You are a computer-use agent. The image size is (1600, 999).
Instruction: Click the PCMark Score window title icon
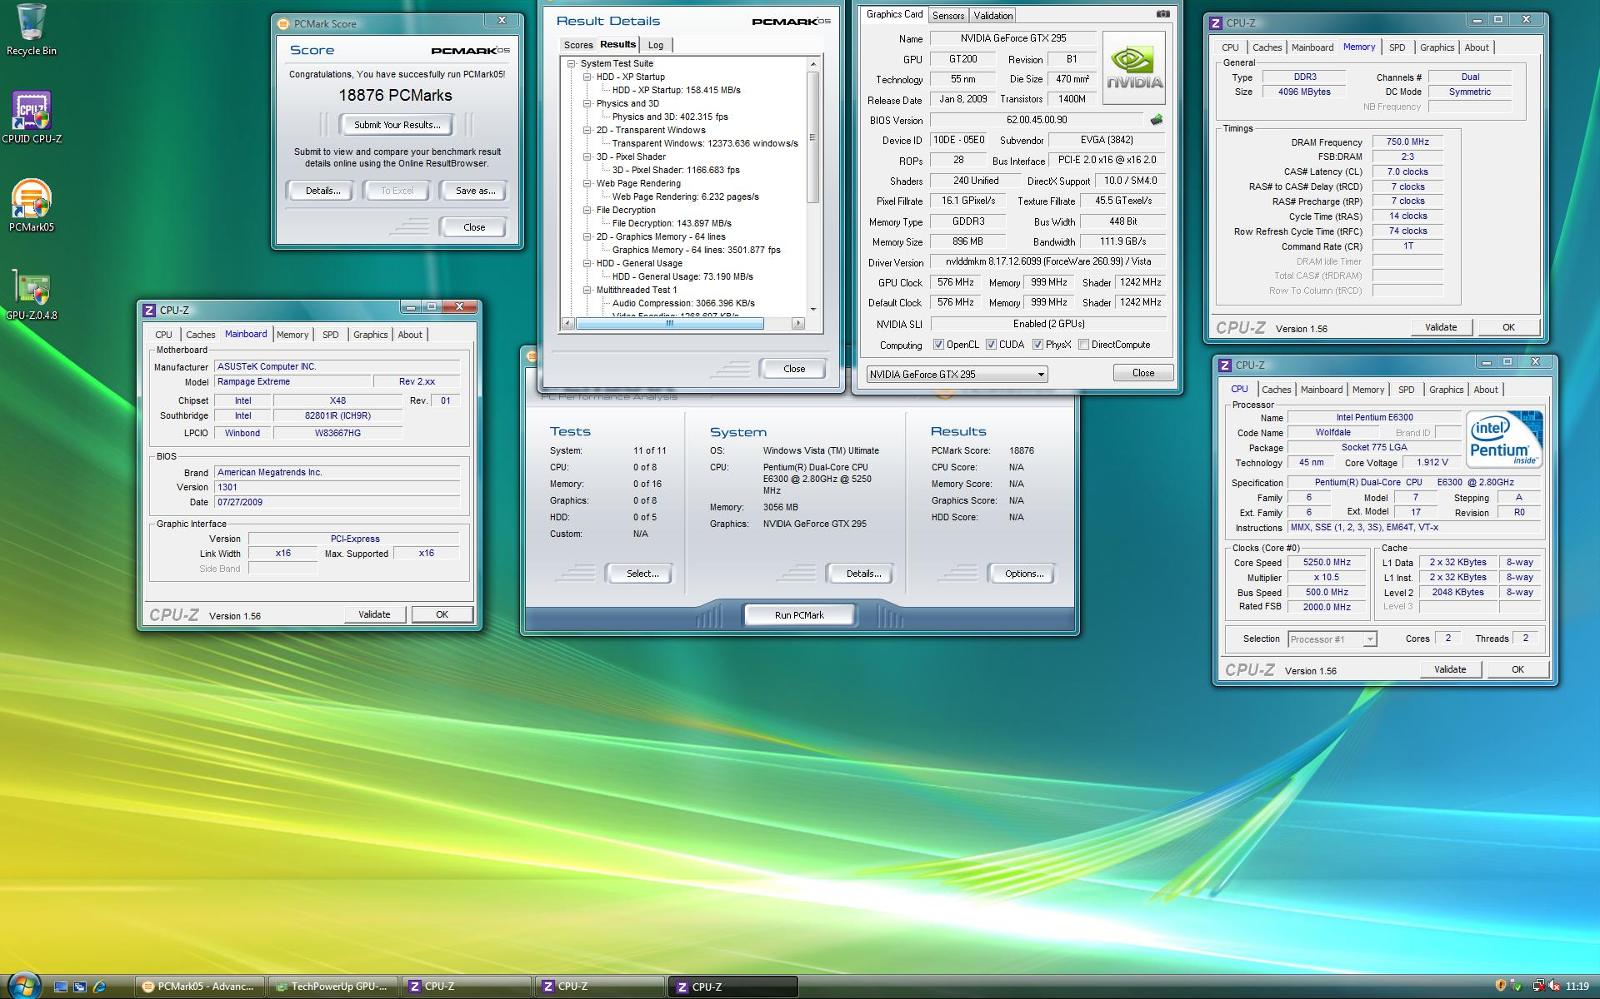[x=283, y=23]
